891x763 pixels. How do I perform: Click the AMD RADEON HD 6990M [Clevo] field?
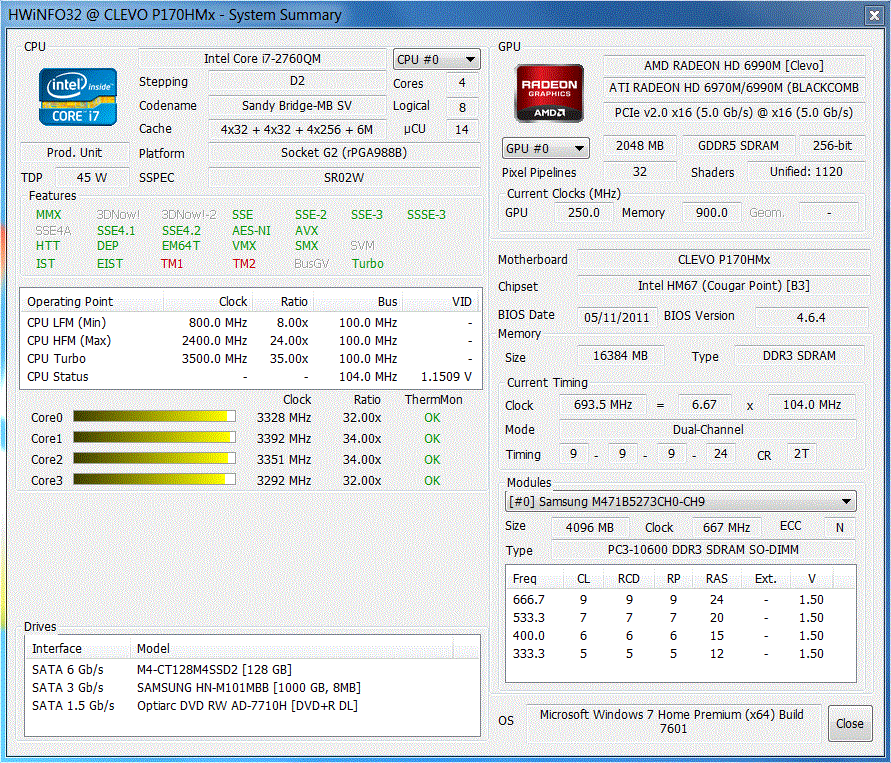tap(734, 66)
